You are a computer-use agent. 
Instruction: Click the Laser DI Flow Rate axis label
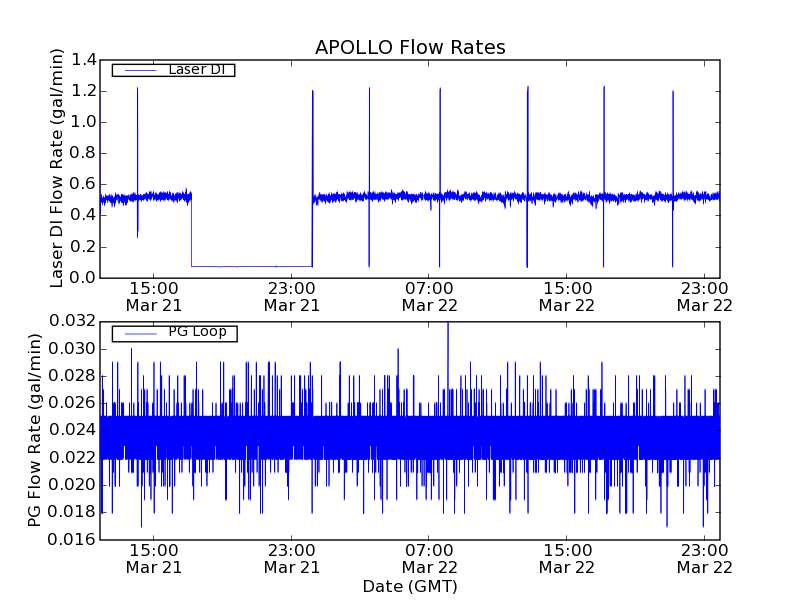coord(57,168)
